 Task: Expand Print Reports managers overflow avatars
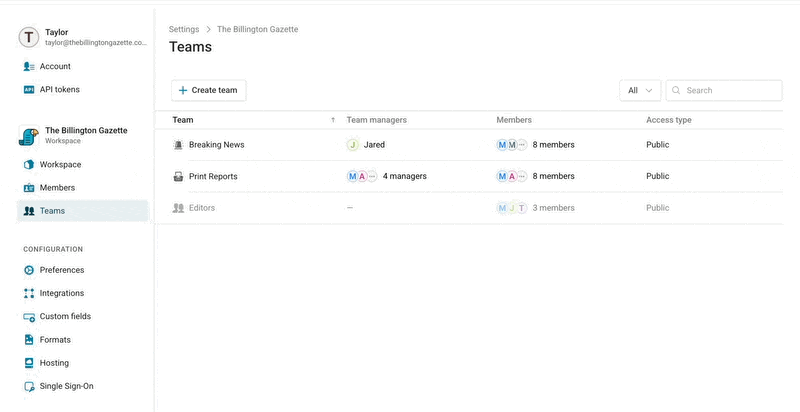coord(372,176)
